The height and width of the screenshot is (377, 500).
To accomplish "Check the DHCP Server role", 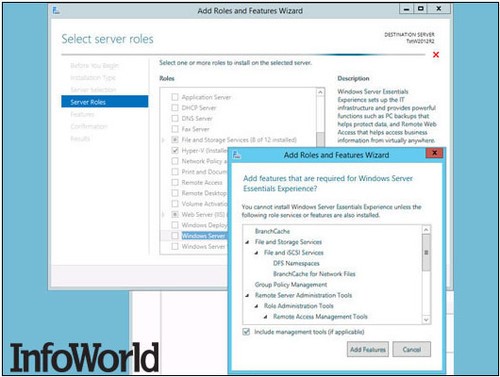I will click(175, 108).
